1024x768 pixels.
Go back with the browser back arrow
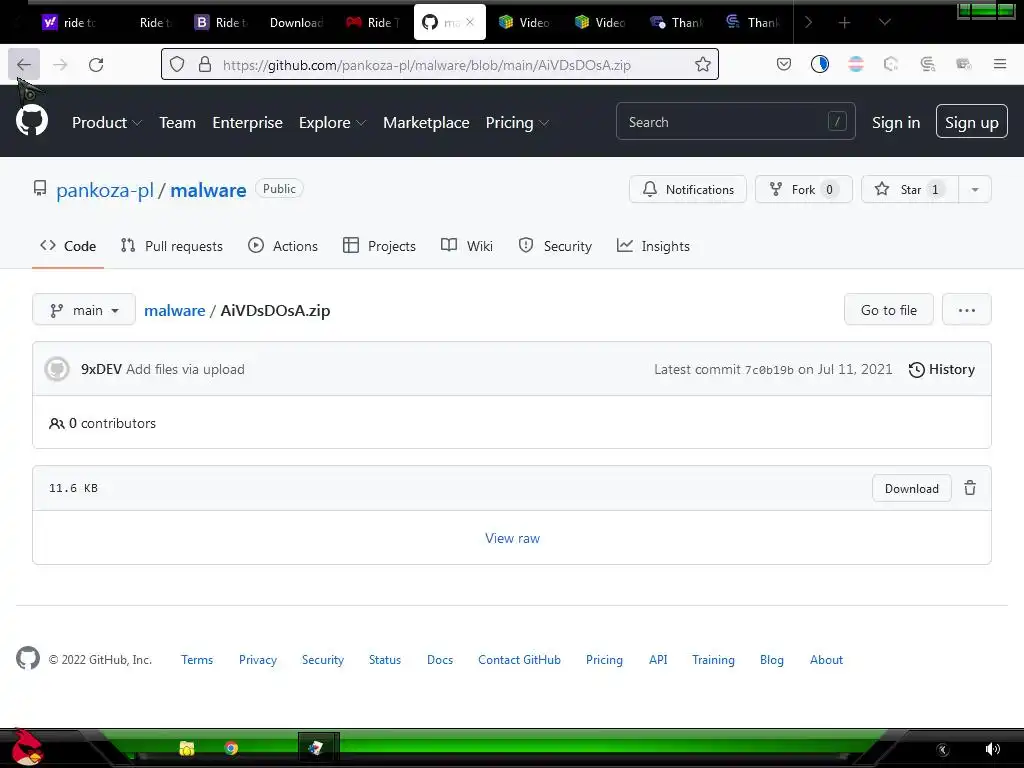click(x=24, y=64)
